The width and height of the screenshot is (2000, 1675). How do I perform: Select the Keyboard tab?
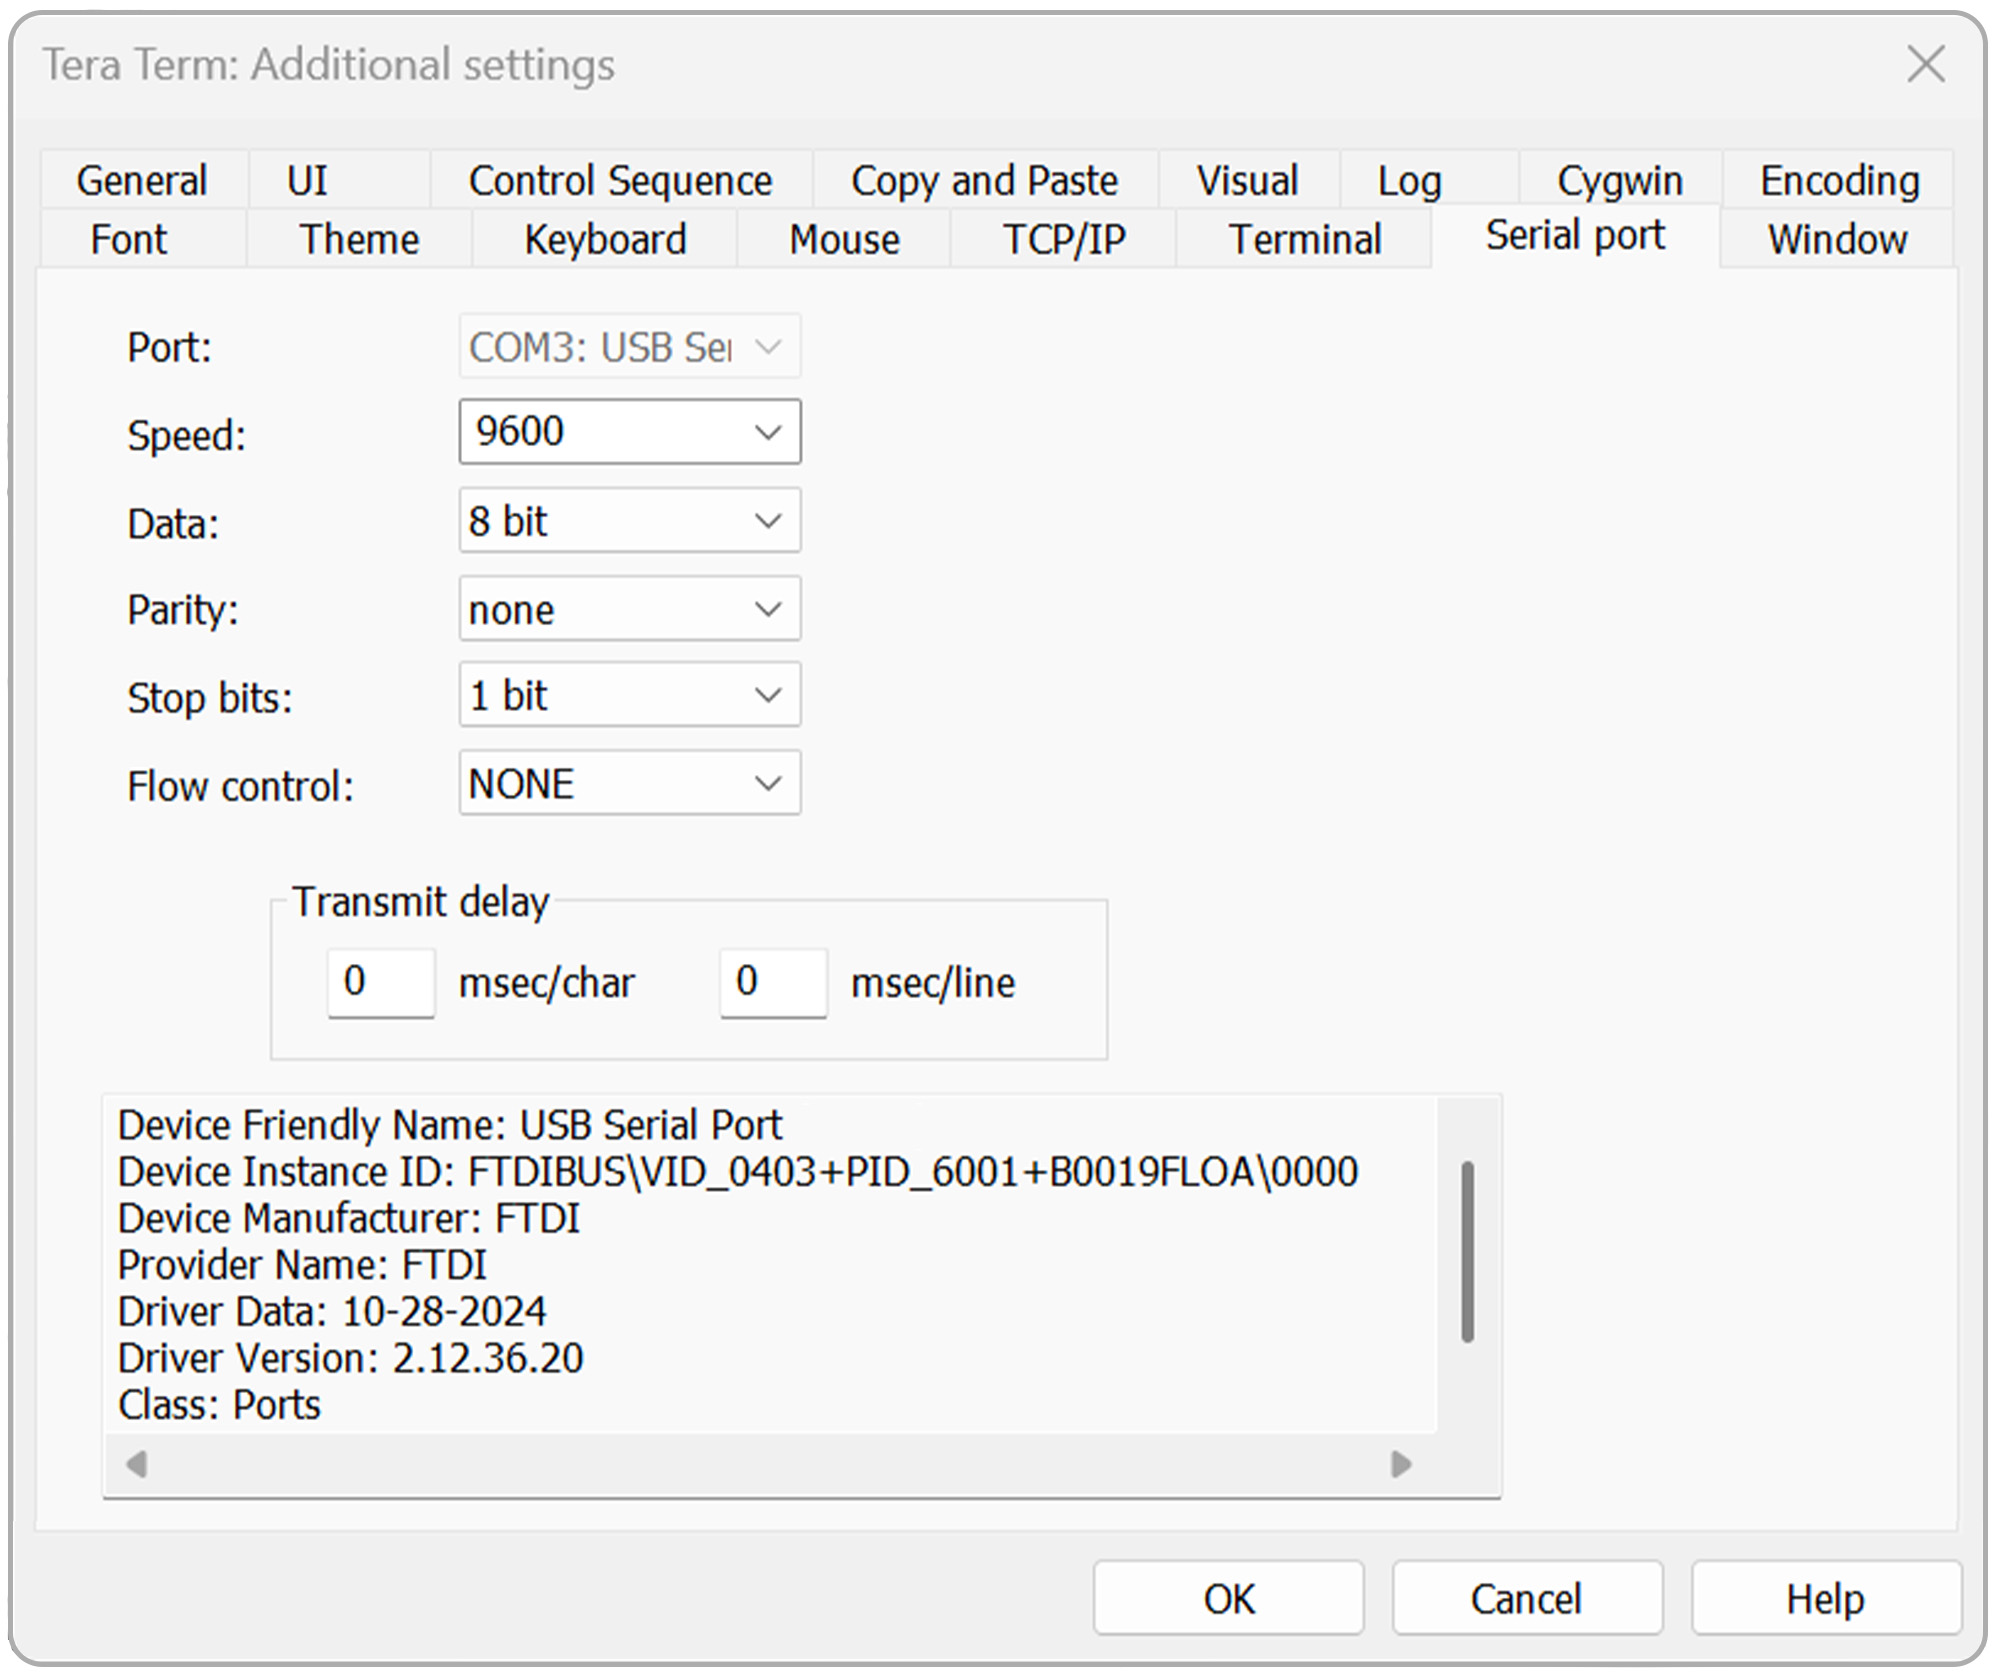coord(605,240)
